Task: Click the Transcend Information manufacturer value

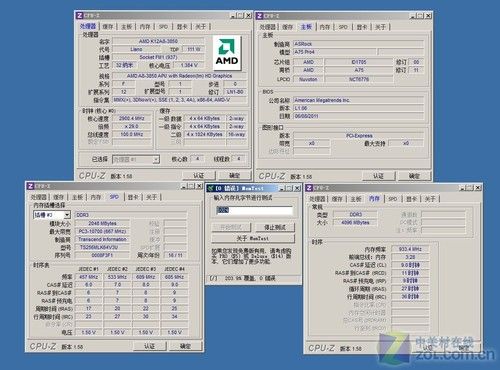Action: pos(102,239)
